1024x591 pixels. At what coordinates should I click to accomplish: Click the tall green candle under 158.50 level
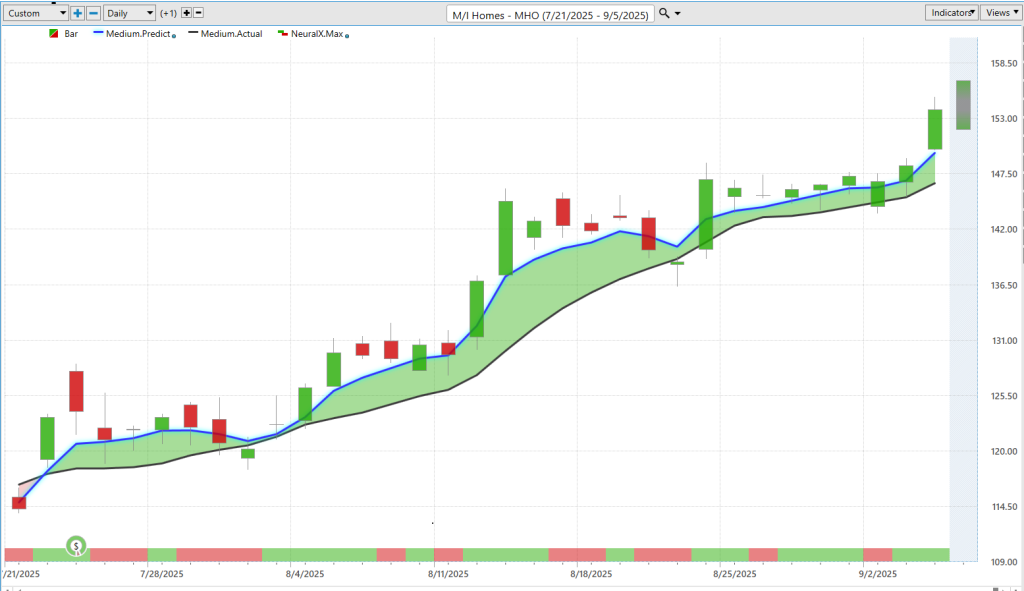coord(935,129)
